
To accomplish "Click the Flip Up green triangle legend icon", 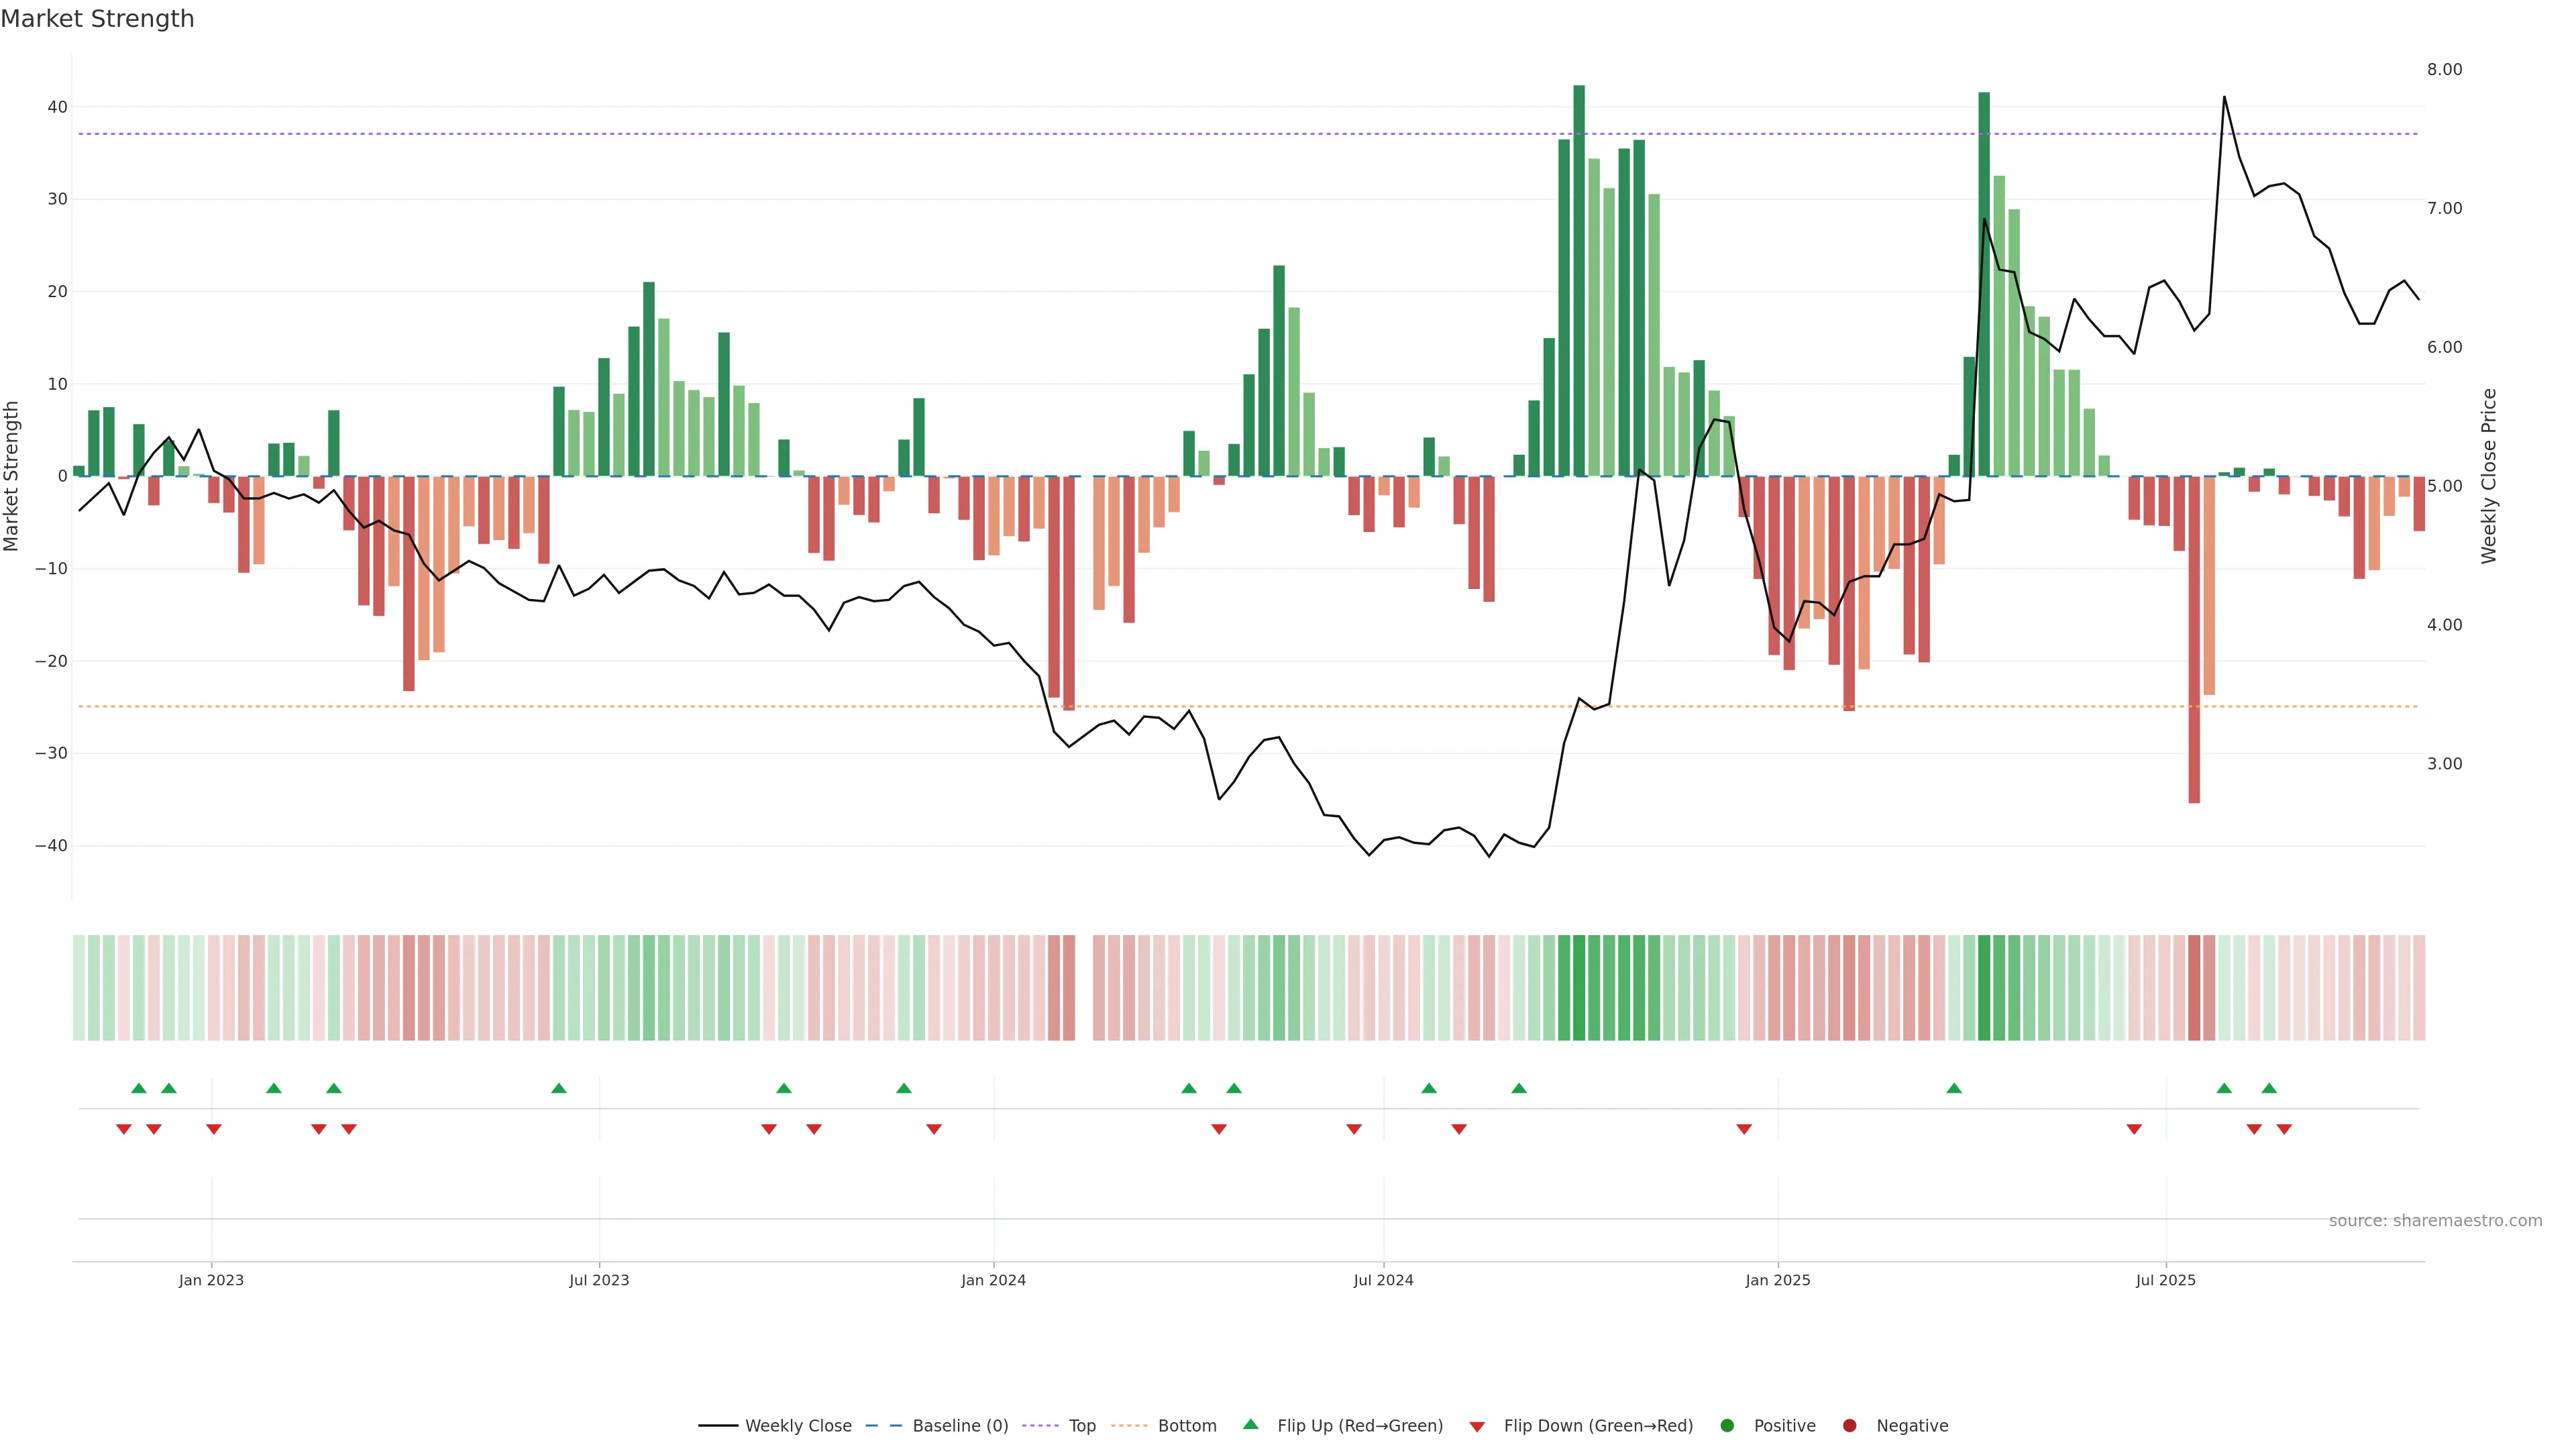I will [1250, 1425].
